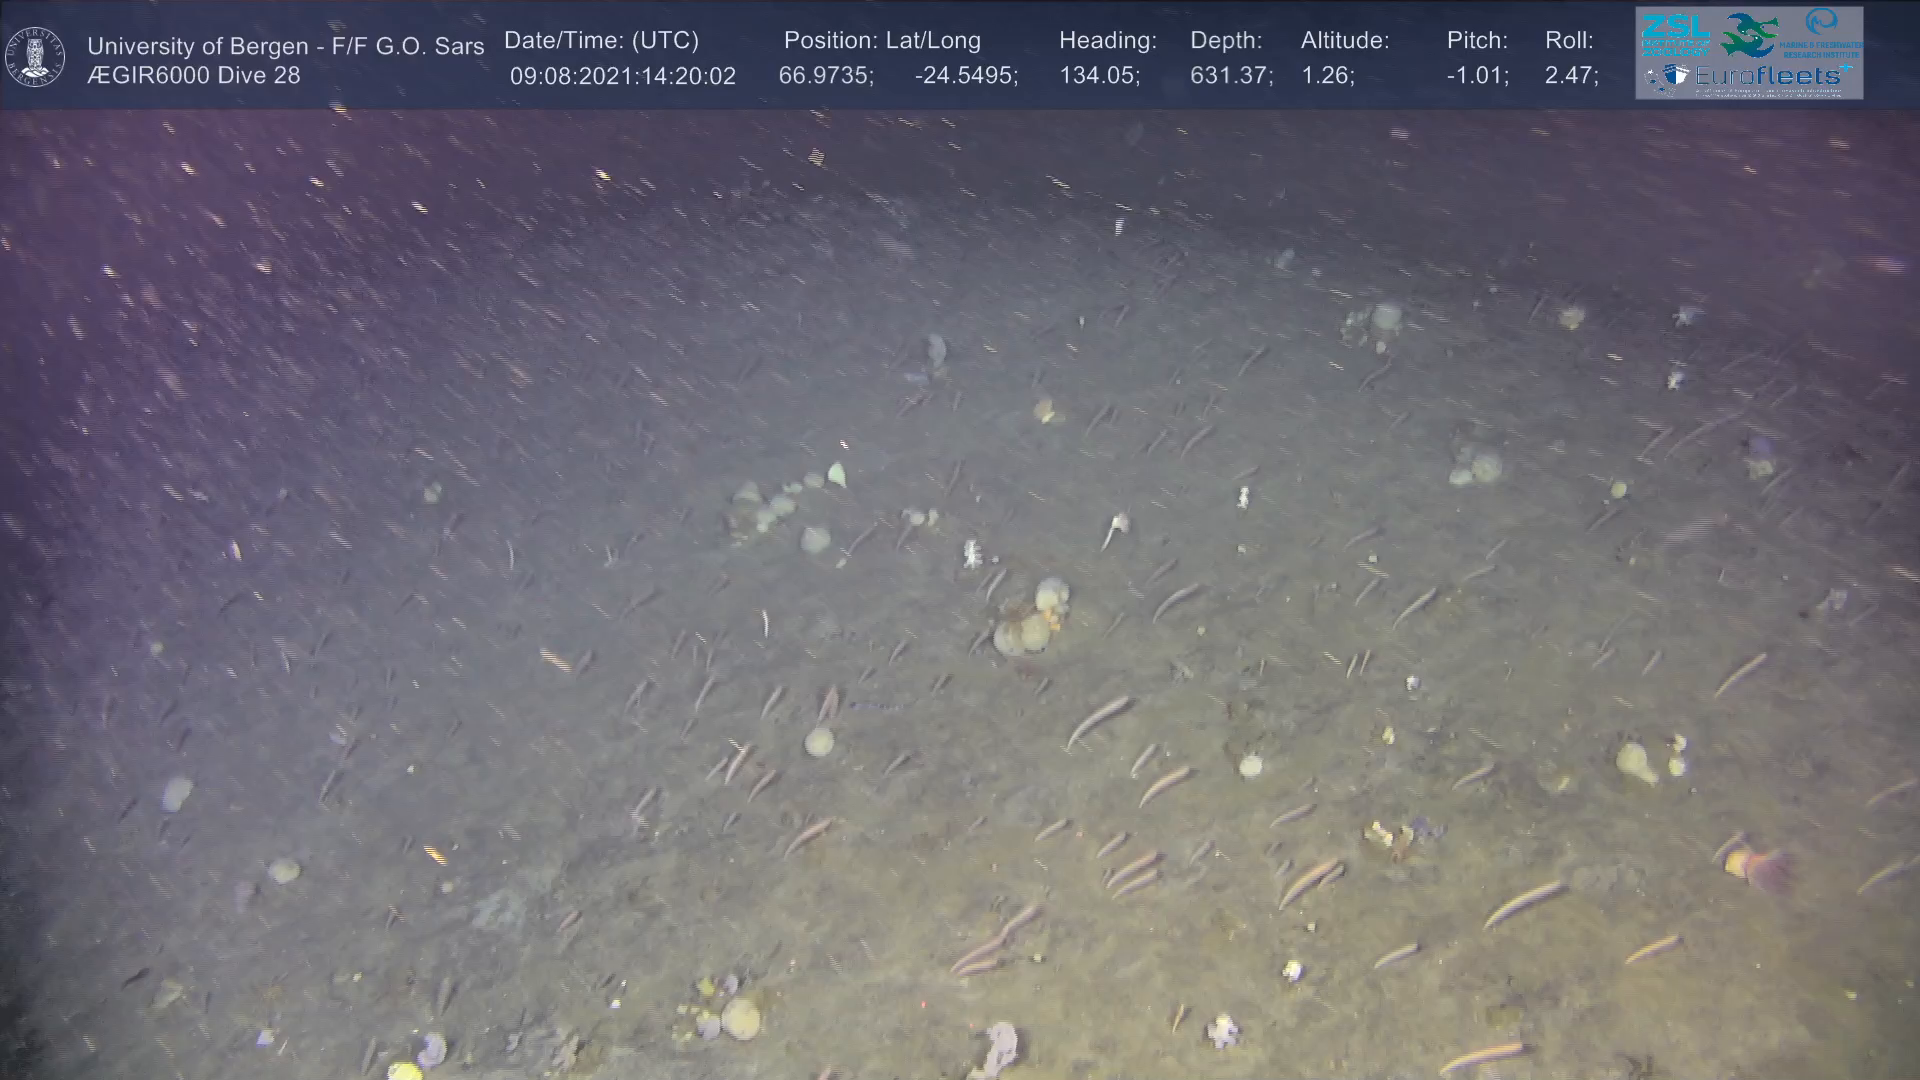Click the green-blue twin fish logo
Viewport: 1920px width, 1080px height.
(1749, 35)
